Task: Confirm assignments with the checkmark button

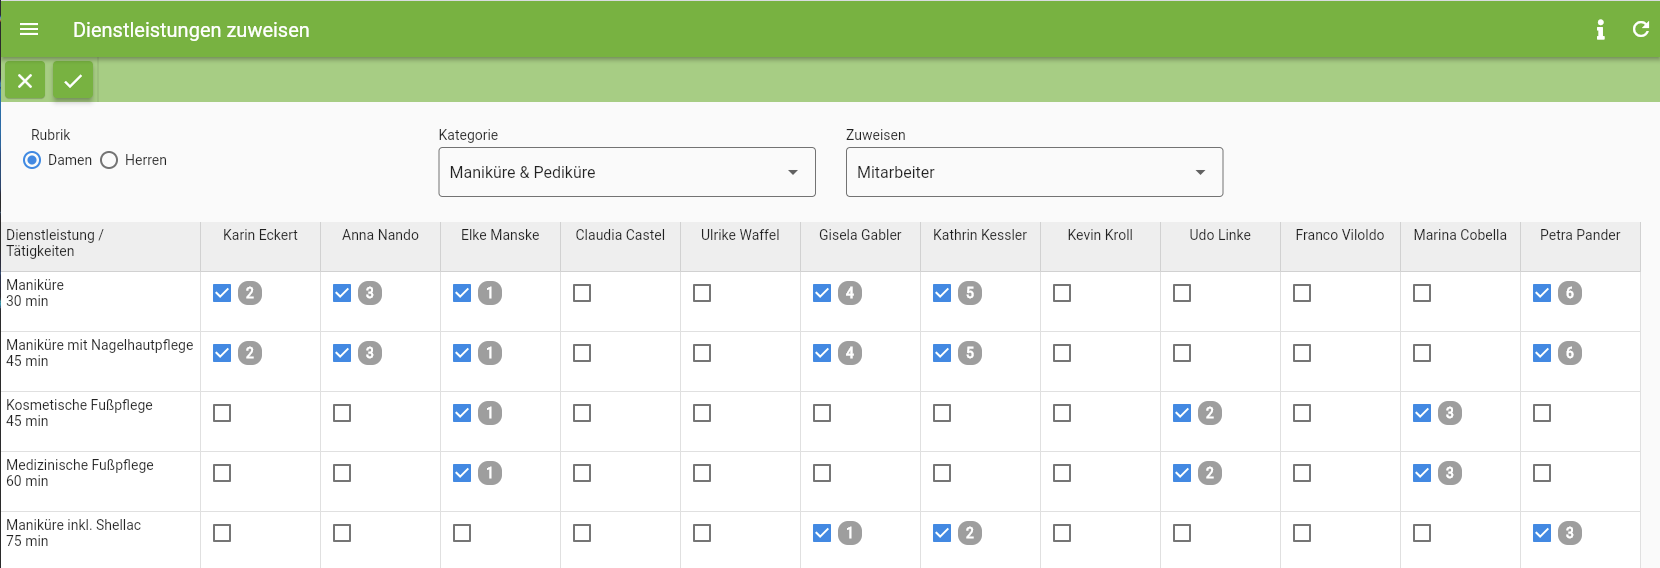Action: point(73,81)
